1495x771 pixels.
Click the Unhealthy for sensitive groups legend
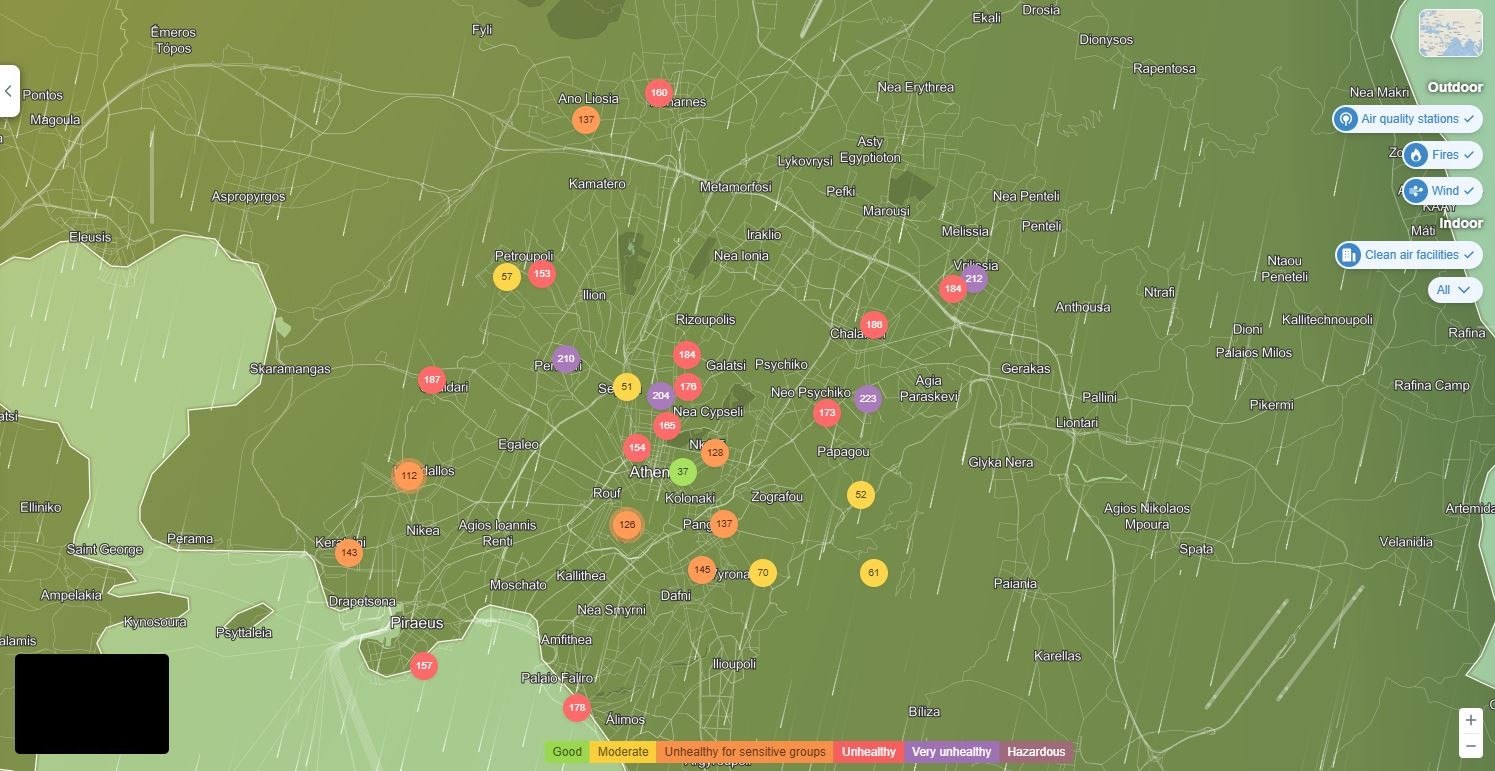744,752
